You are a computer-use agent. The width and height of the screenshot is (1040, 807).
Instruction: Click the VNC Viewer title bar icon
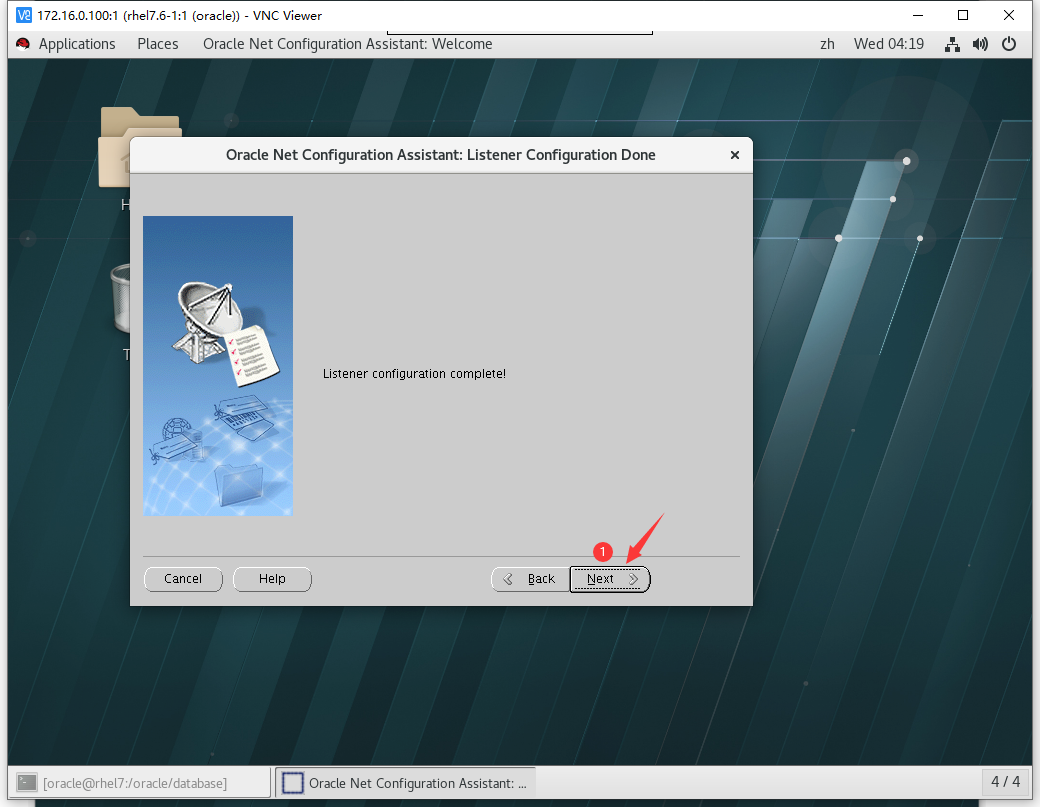(24, 15)
